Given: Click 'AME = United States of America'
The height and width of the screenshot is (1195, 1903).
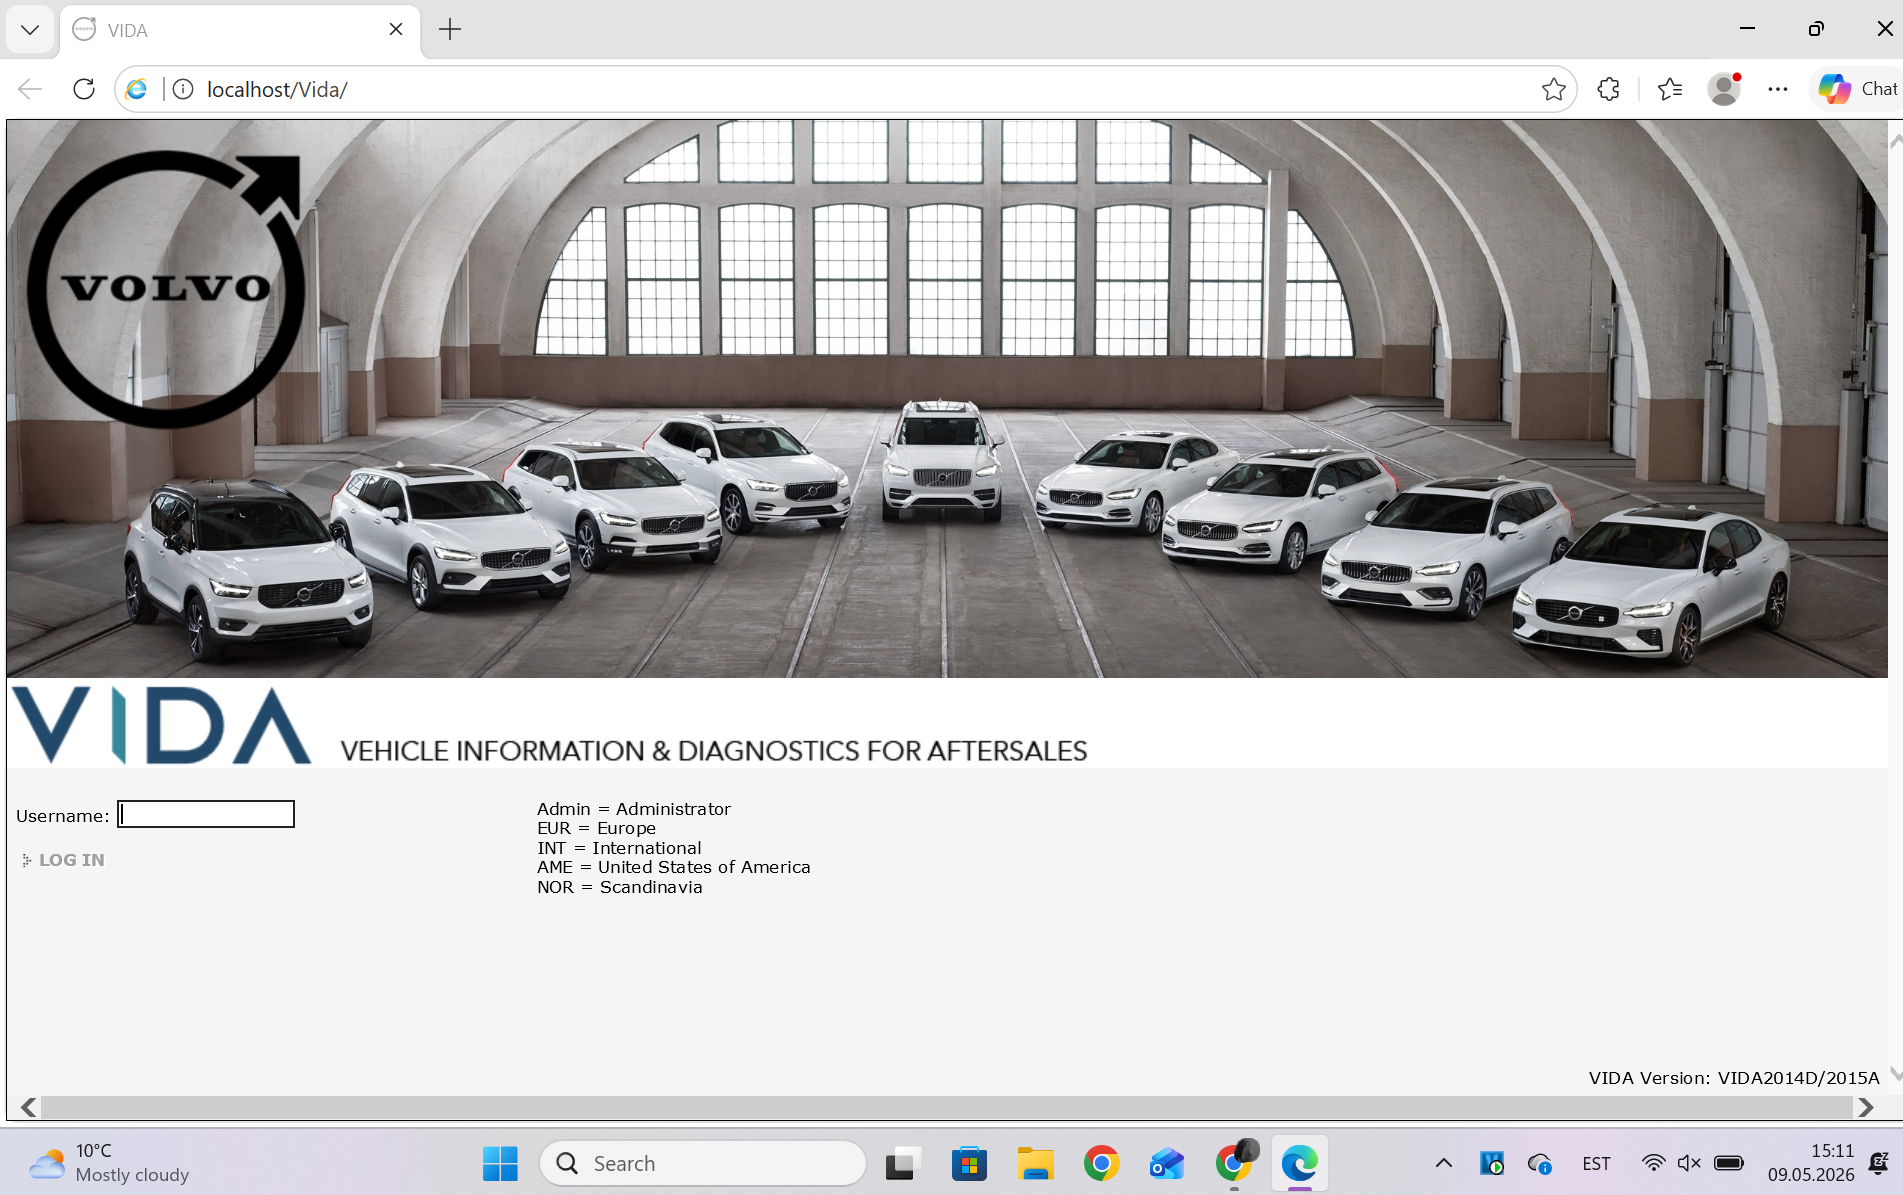Looking at the screenshot, I should pyautogui.click(x=674, y=867).
